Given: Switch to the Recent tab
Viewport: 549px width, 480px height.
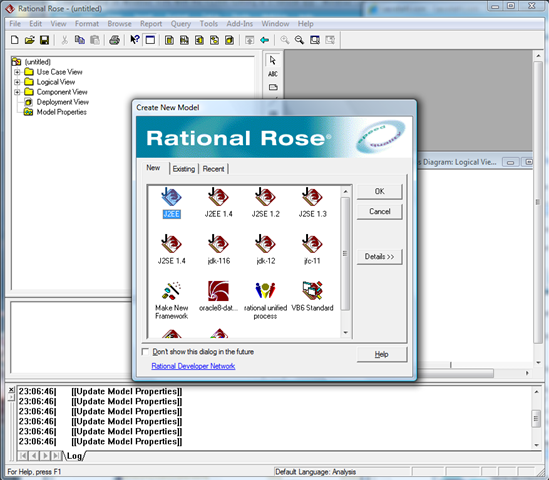Looking at the screenshot, I should click(x=213, y=169).
